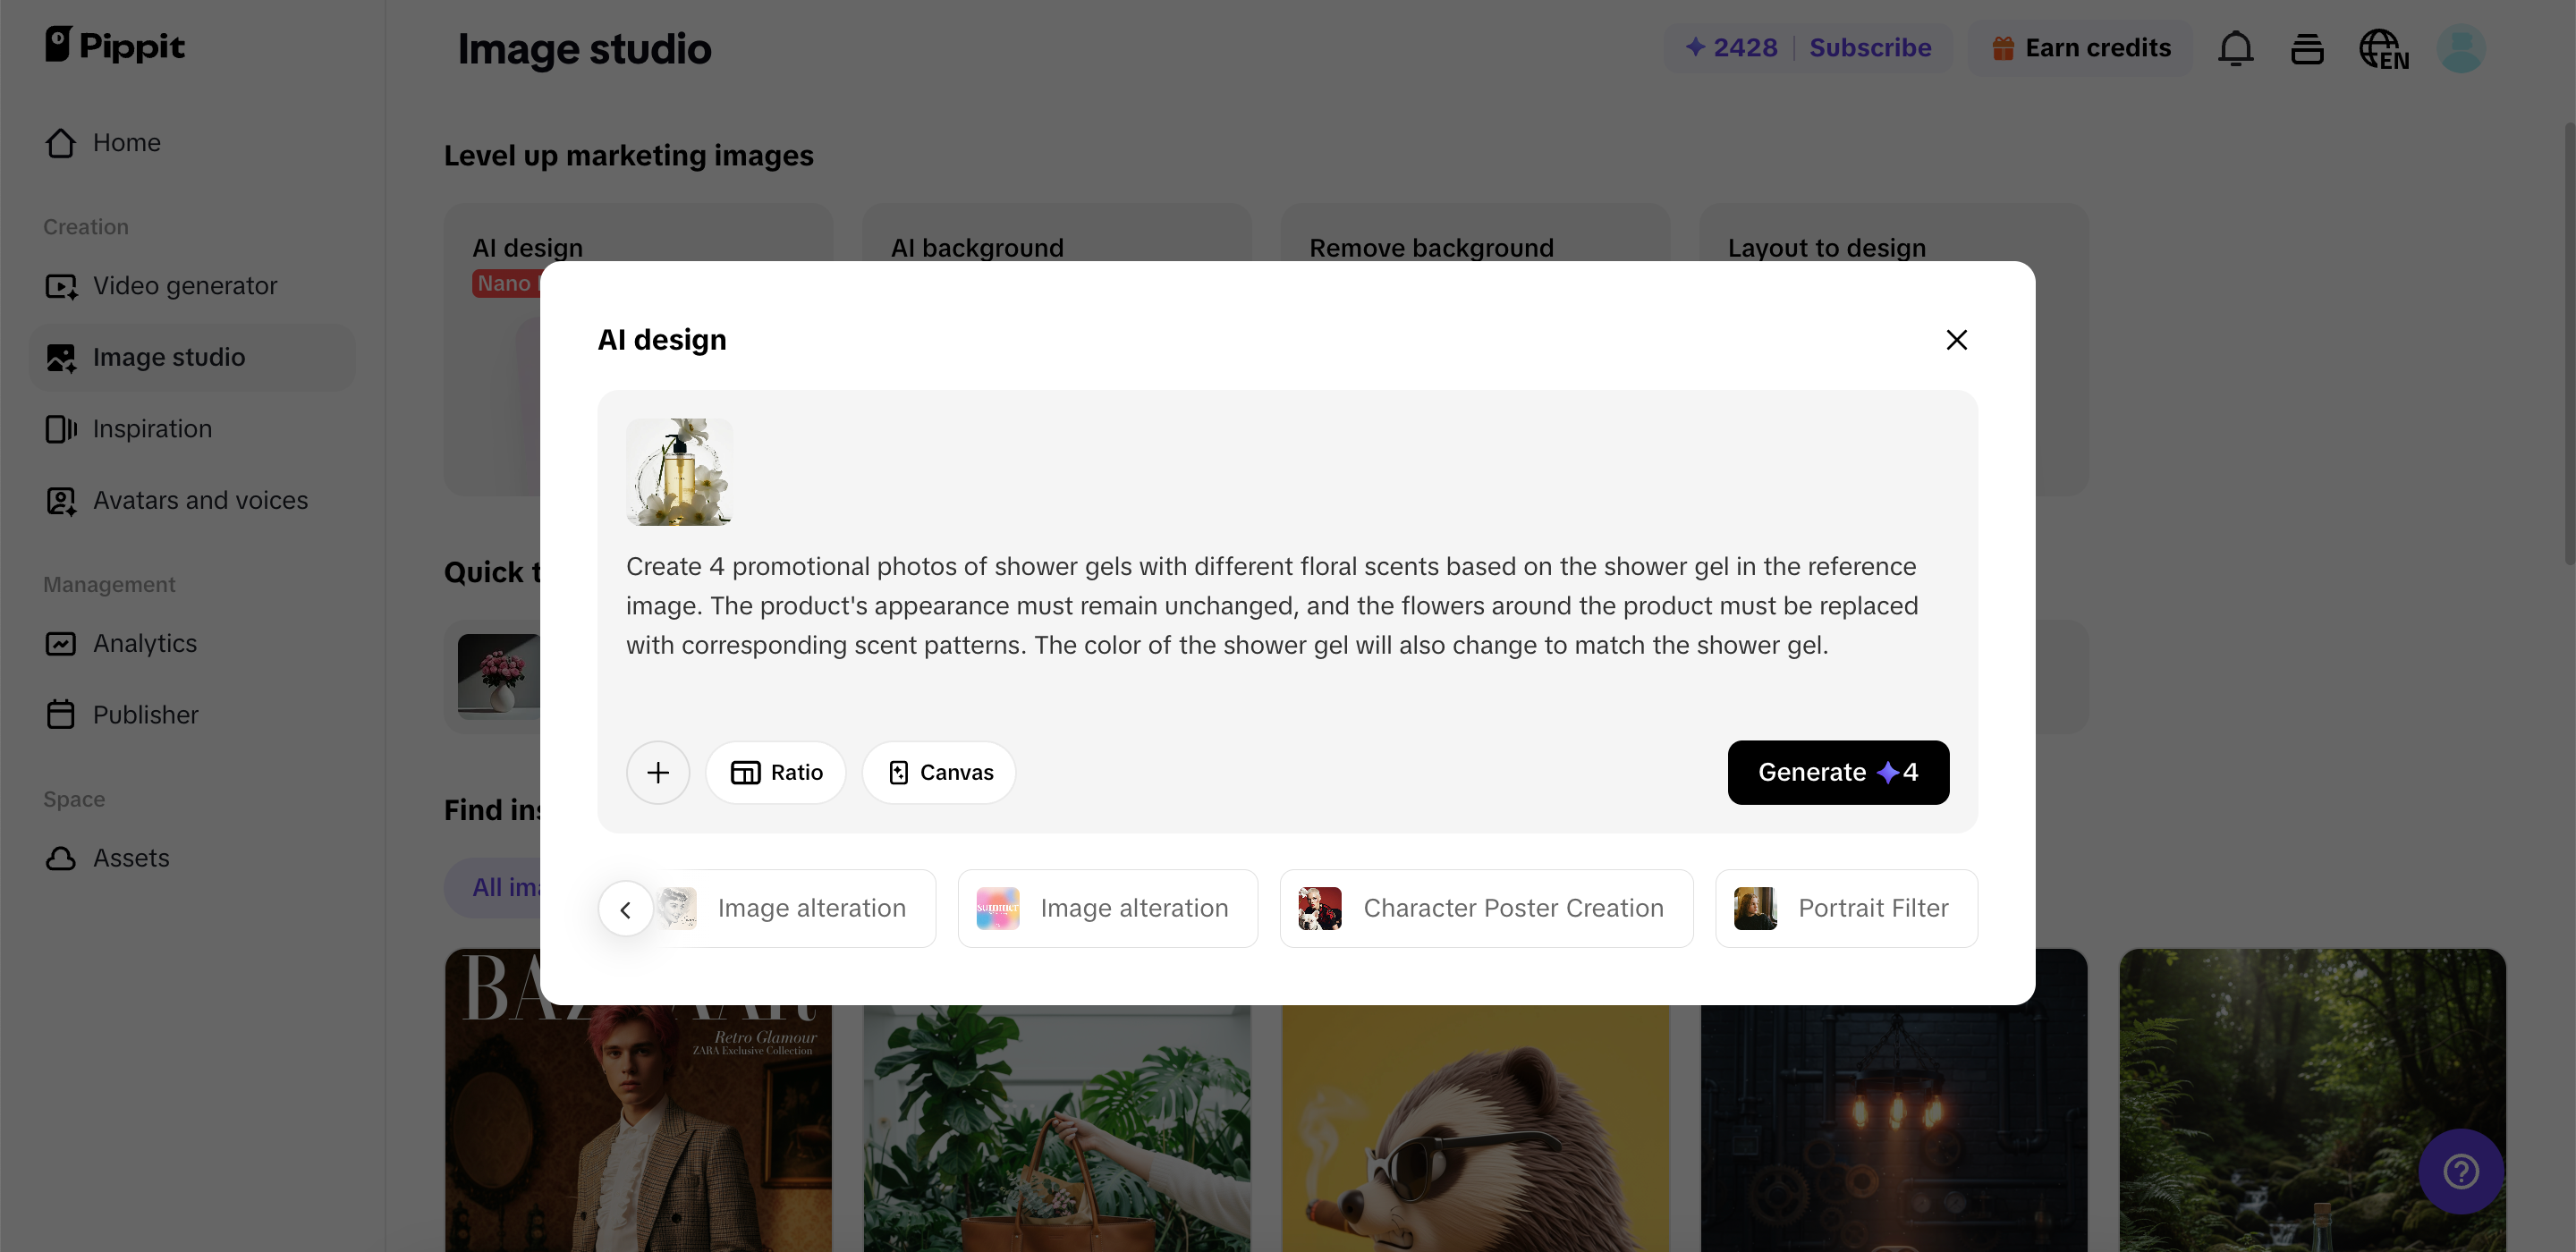Click the shower gel reference thumbnail
Screen dimensions: 2576x1252
pos(679,472)
